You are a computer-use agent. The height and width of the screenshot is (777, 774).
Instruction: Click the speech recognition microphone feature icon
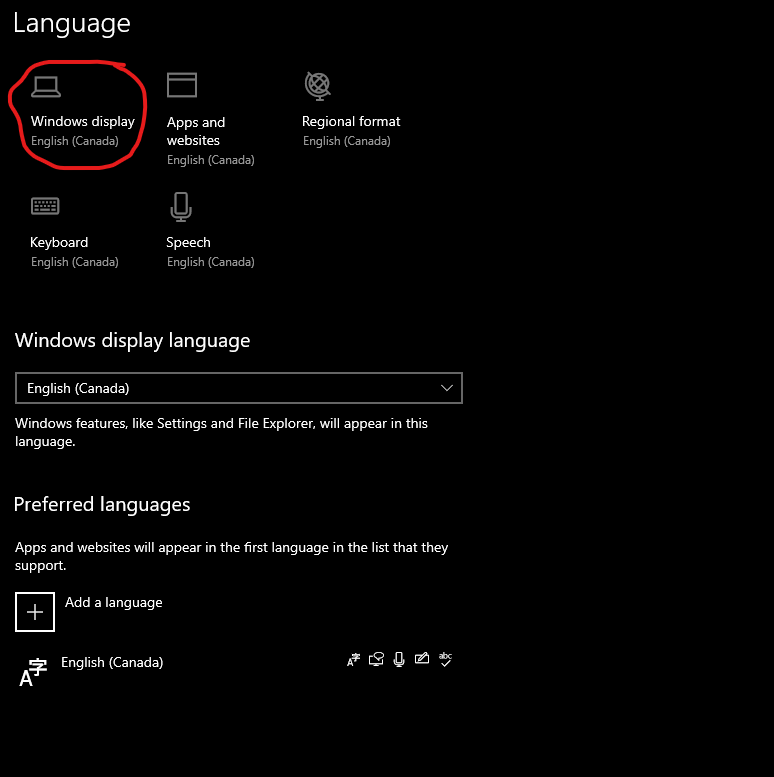click(x=399, y=660)
